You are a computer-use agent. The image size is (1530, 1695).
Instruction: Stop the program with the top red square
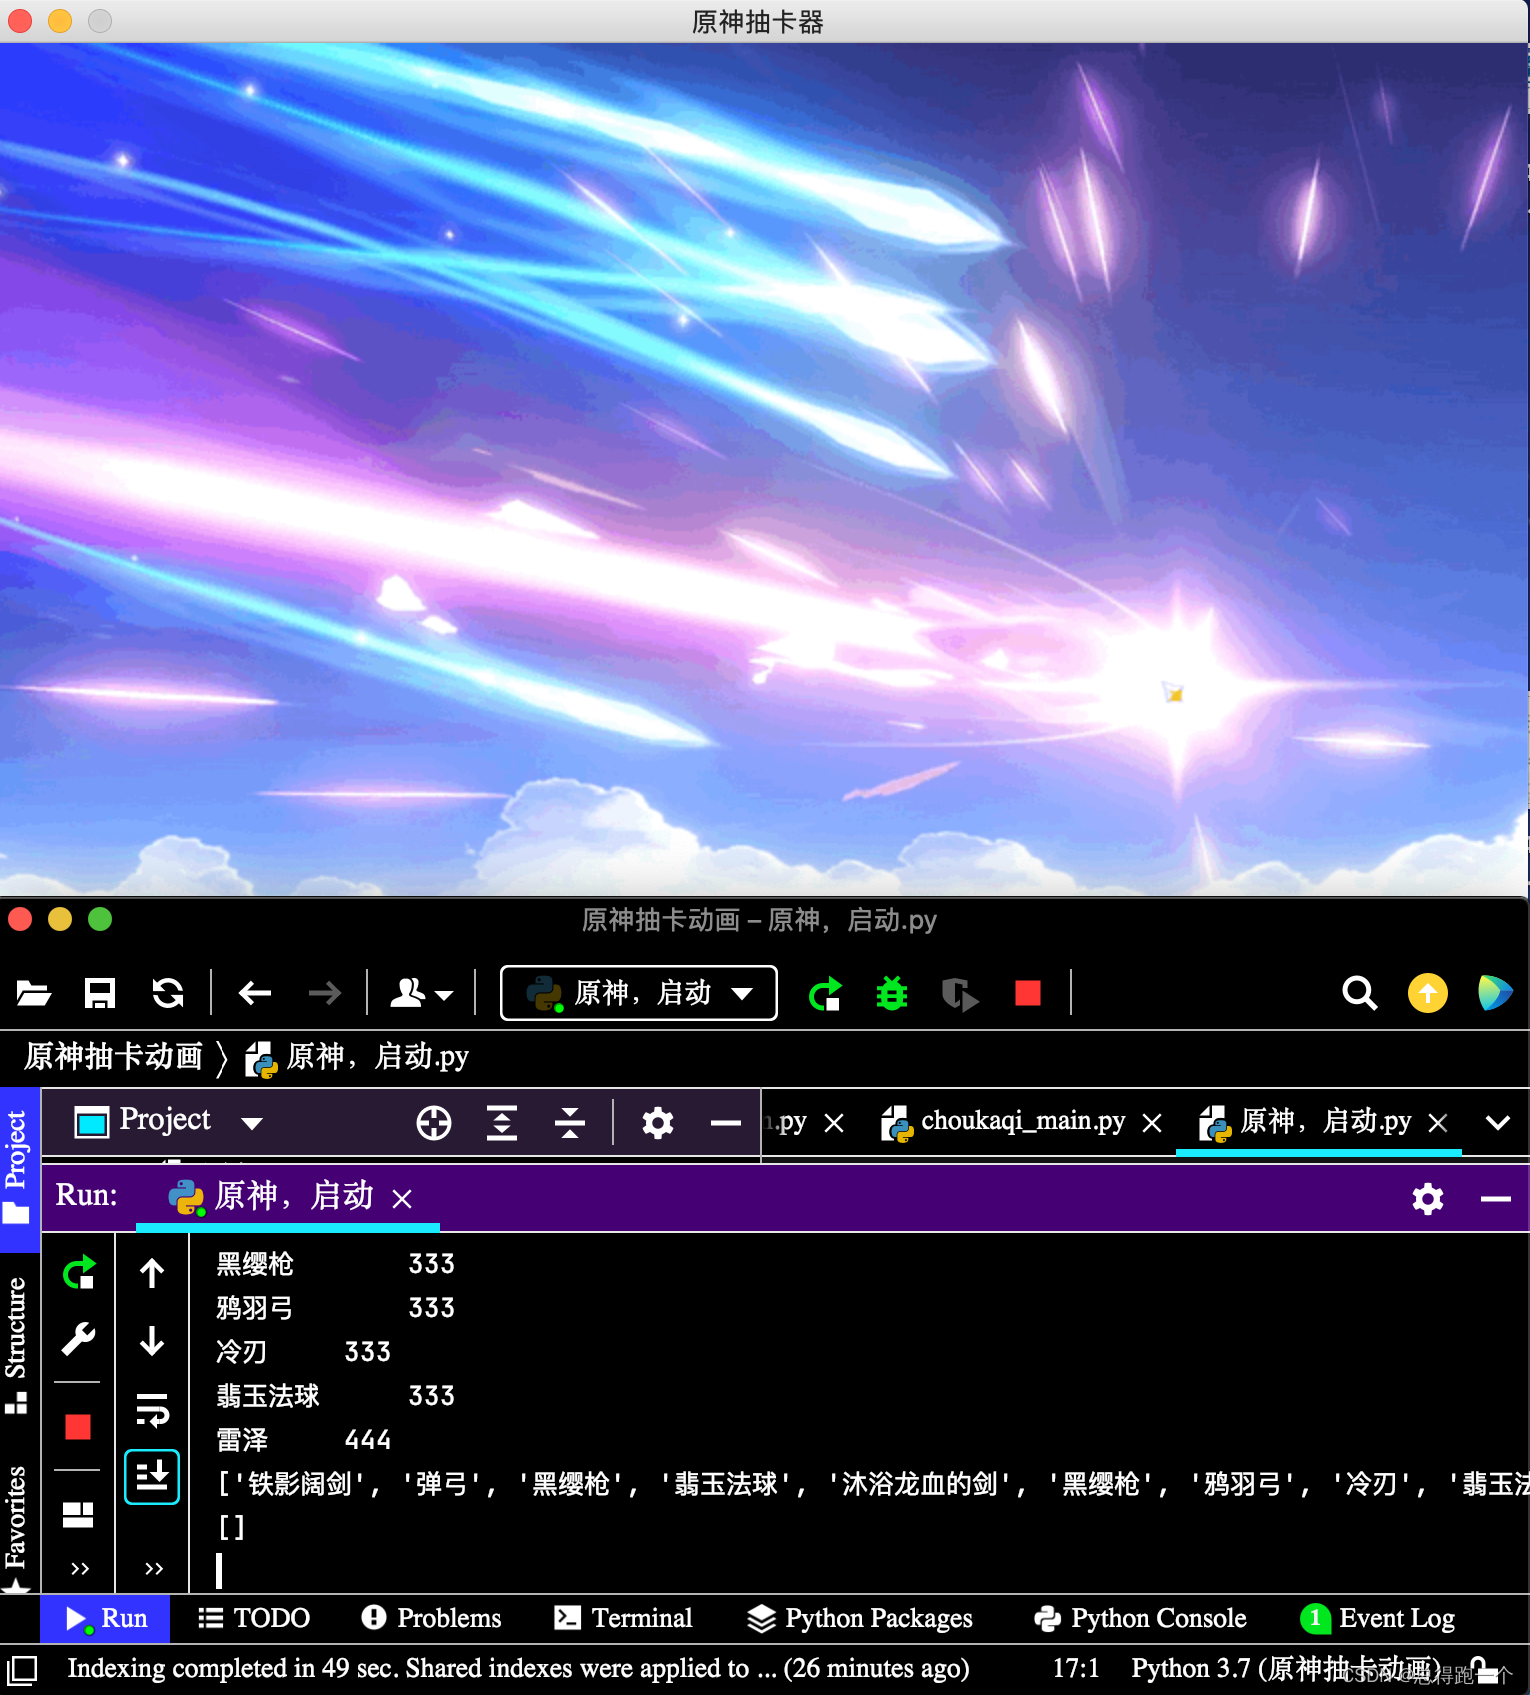coord(1028,993)
